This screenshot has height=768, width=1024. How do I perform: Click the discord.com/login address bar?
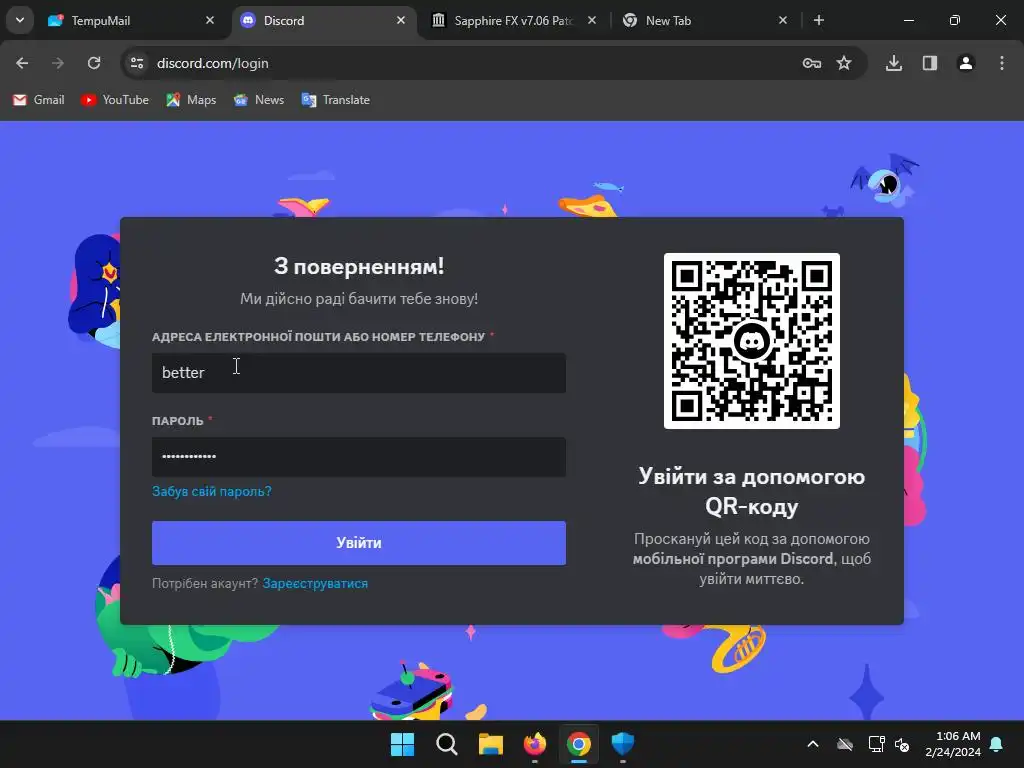(x=457, y=63)
